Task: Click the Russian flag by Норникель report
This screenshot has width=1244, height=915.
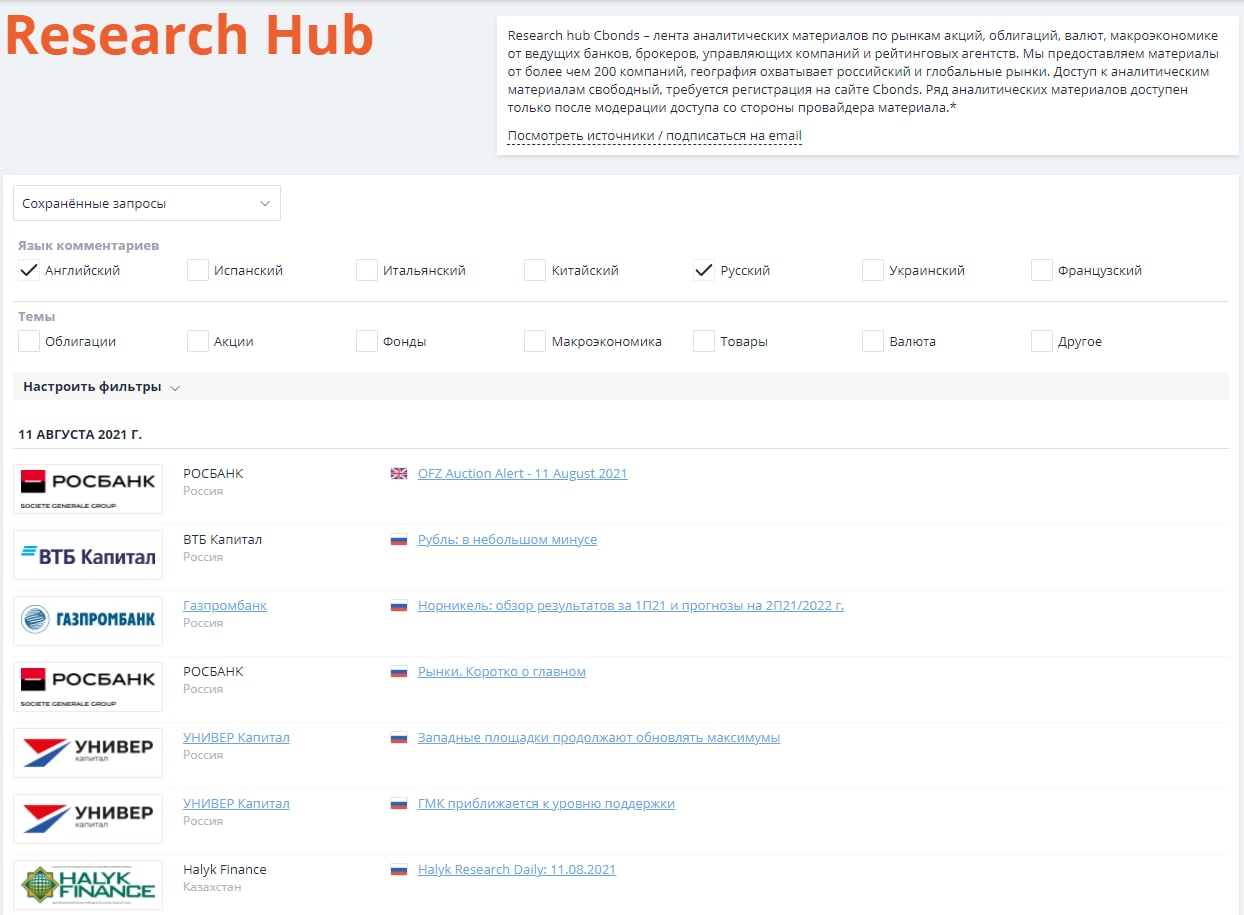Action: 399,606
